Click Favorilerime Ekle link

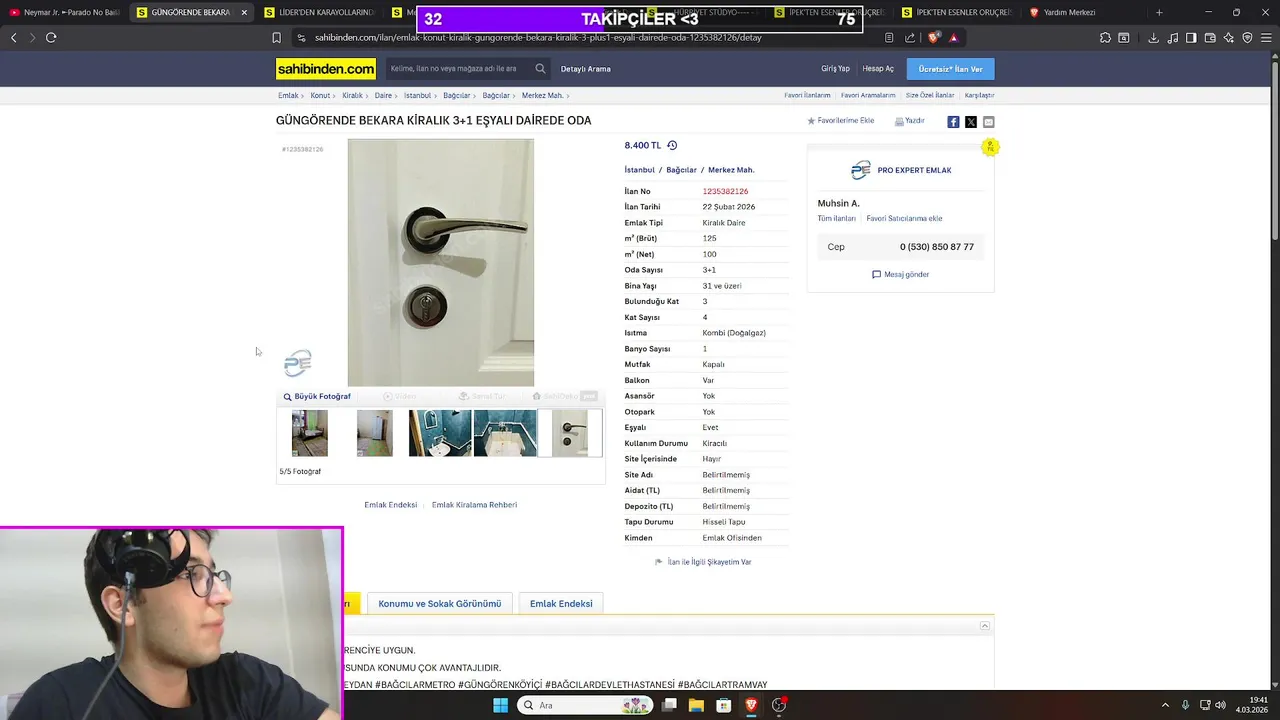point(841,121)
